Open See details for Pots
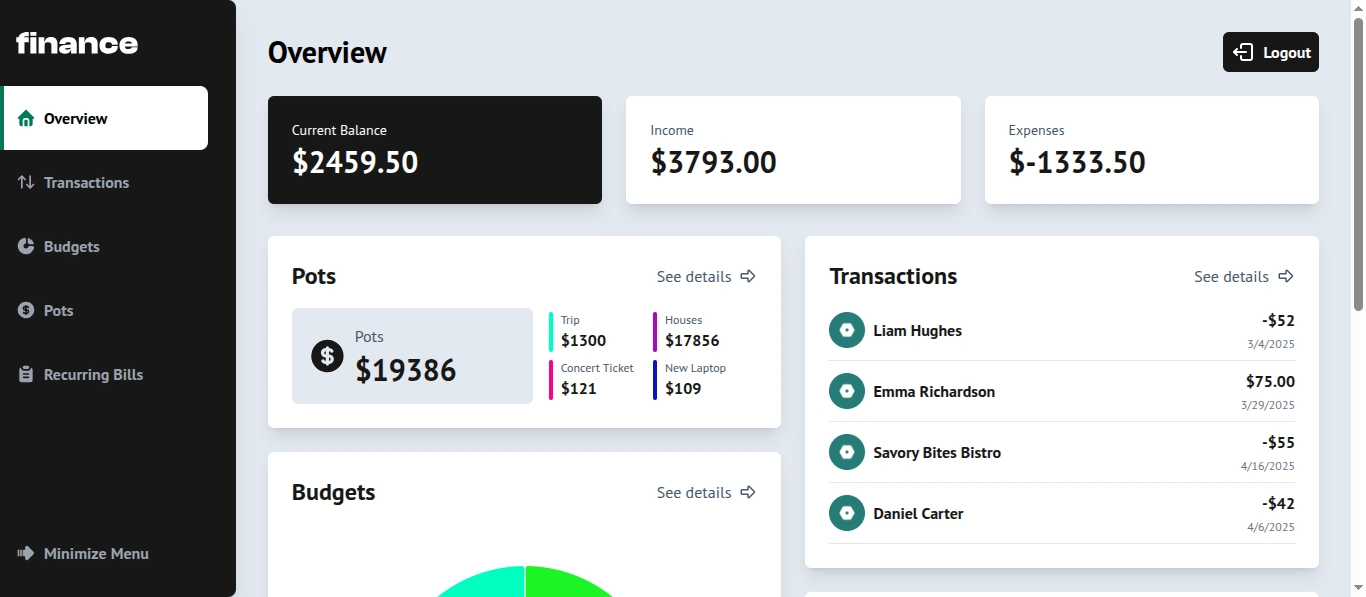Image resolution: width=1366 pixels, height=597 pixels. tap(706, 276)
